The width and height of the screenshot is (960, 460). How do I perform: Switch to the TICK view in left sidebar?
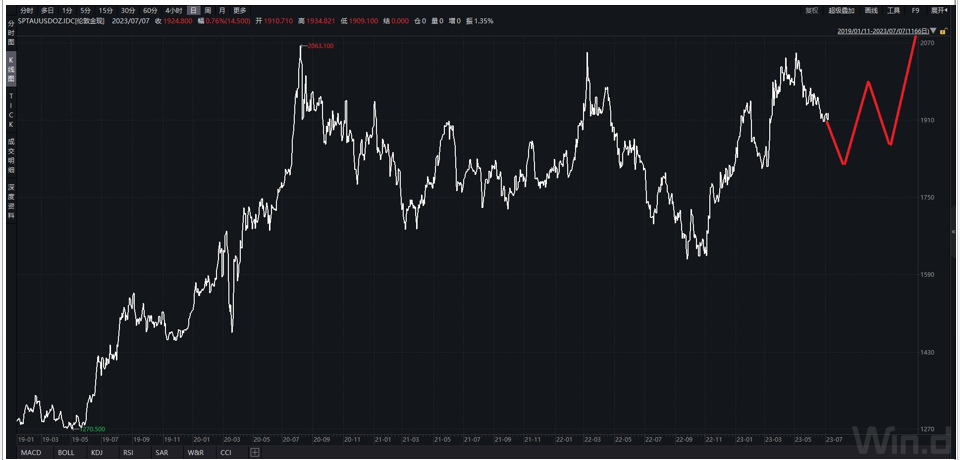(x=12, y=111)
